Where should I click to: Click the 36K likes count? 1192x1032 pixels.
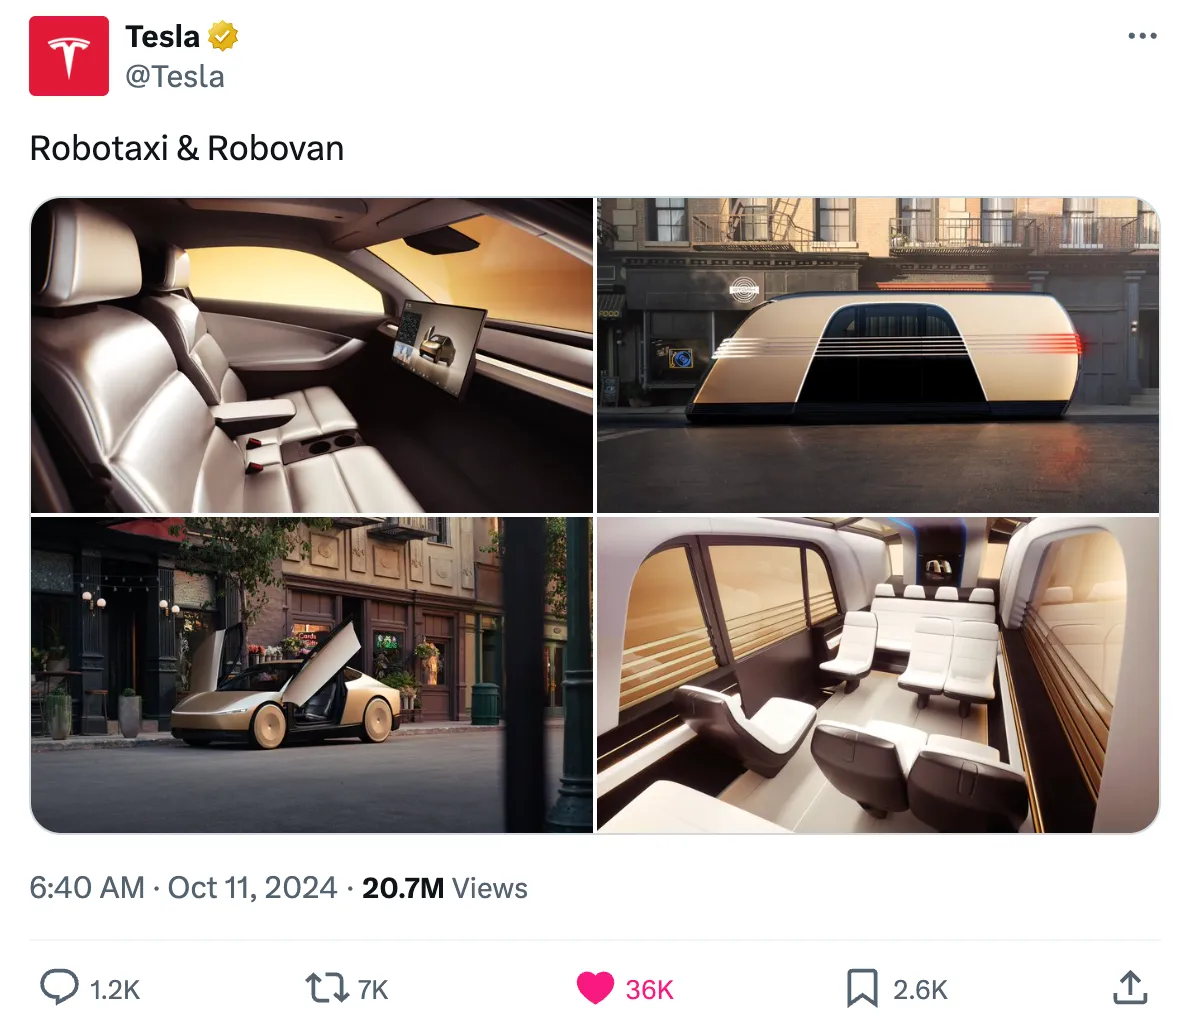tap(649, 989)
